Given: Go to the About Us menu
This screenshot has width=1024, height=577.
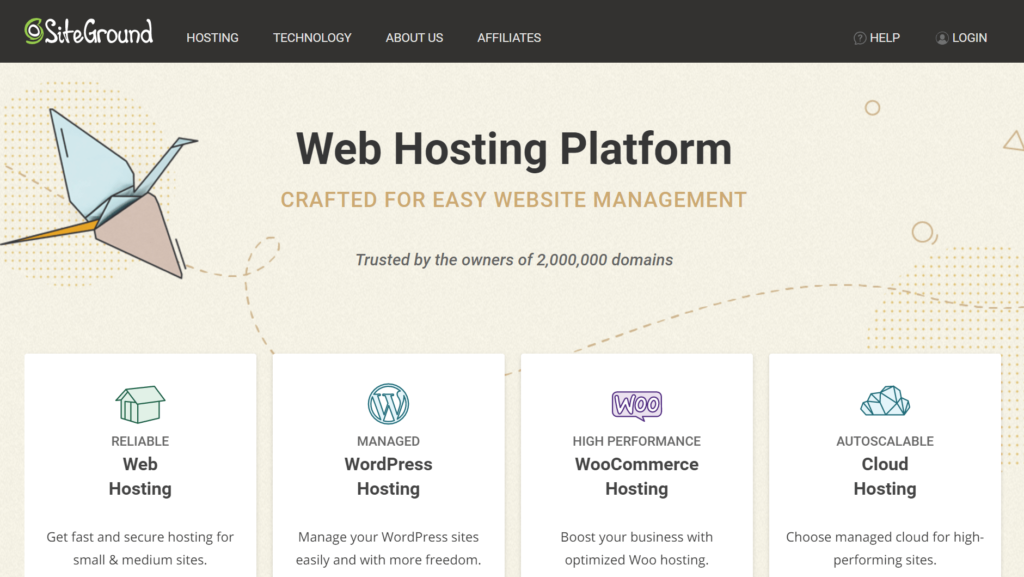Looking at the screenshot, I should 414,38.
